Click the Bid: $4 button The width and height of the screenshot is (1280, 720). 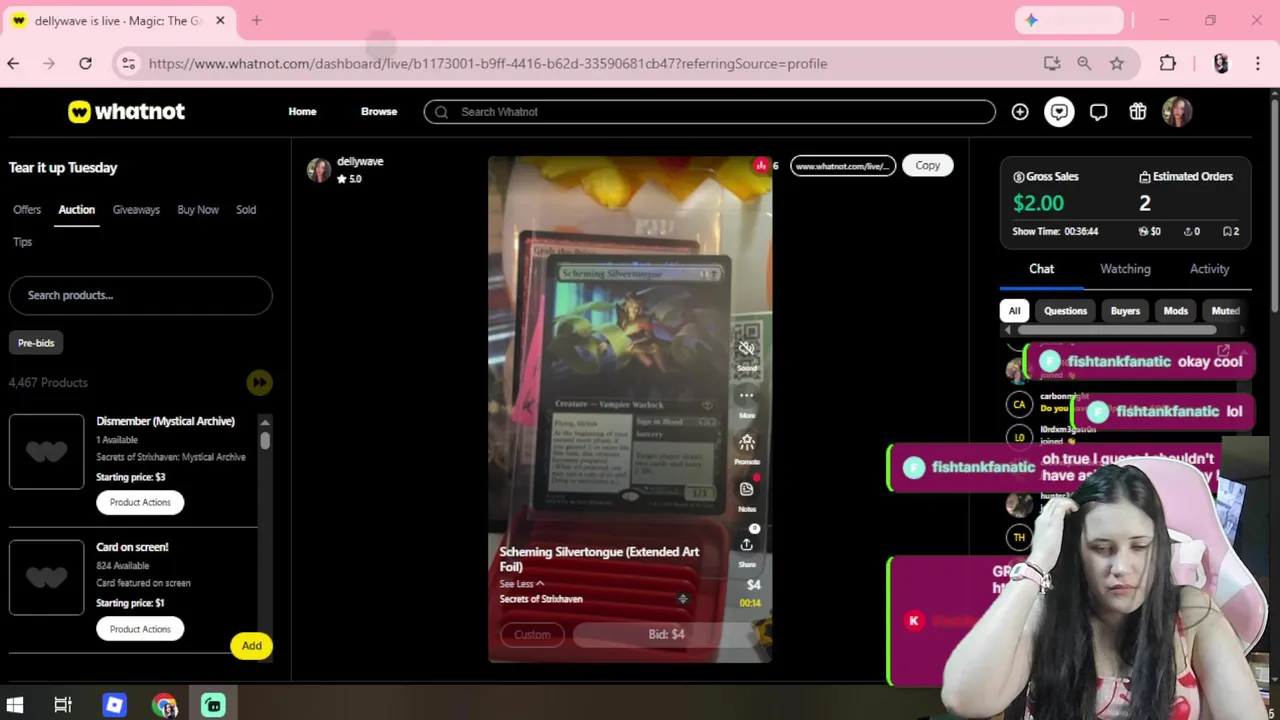click(666, 634)
